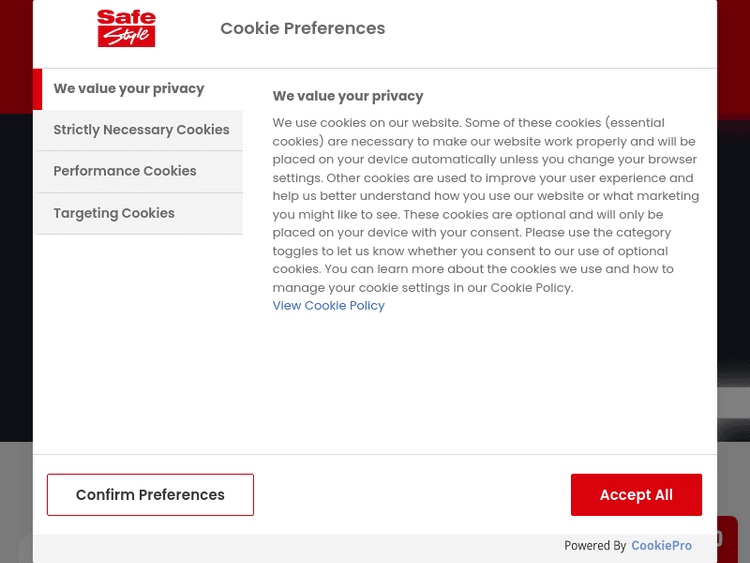
Task: Click empty space below Targeting Cookies tab
Action: (x=138, y=340)
